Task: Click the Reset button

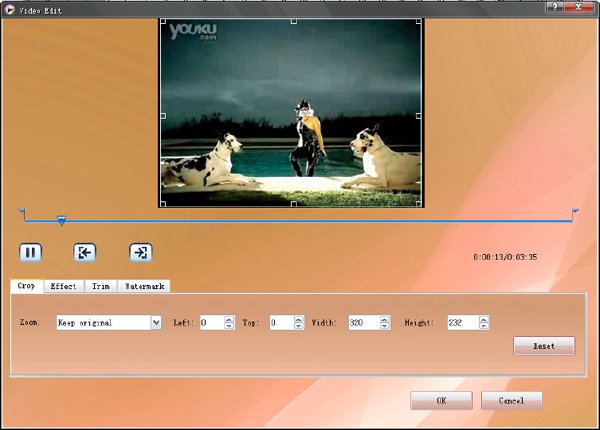Action: click(x=544, y=346)
